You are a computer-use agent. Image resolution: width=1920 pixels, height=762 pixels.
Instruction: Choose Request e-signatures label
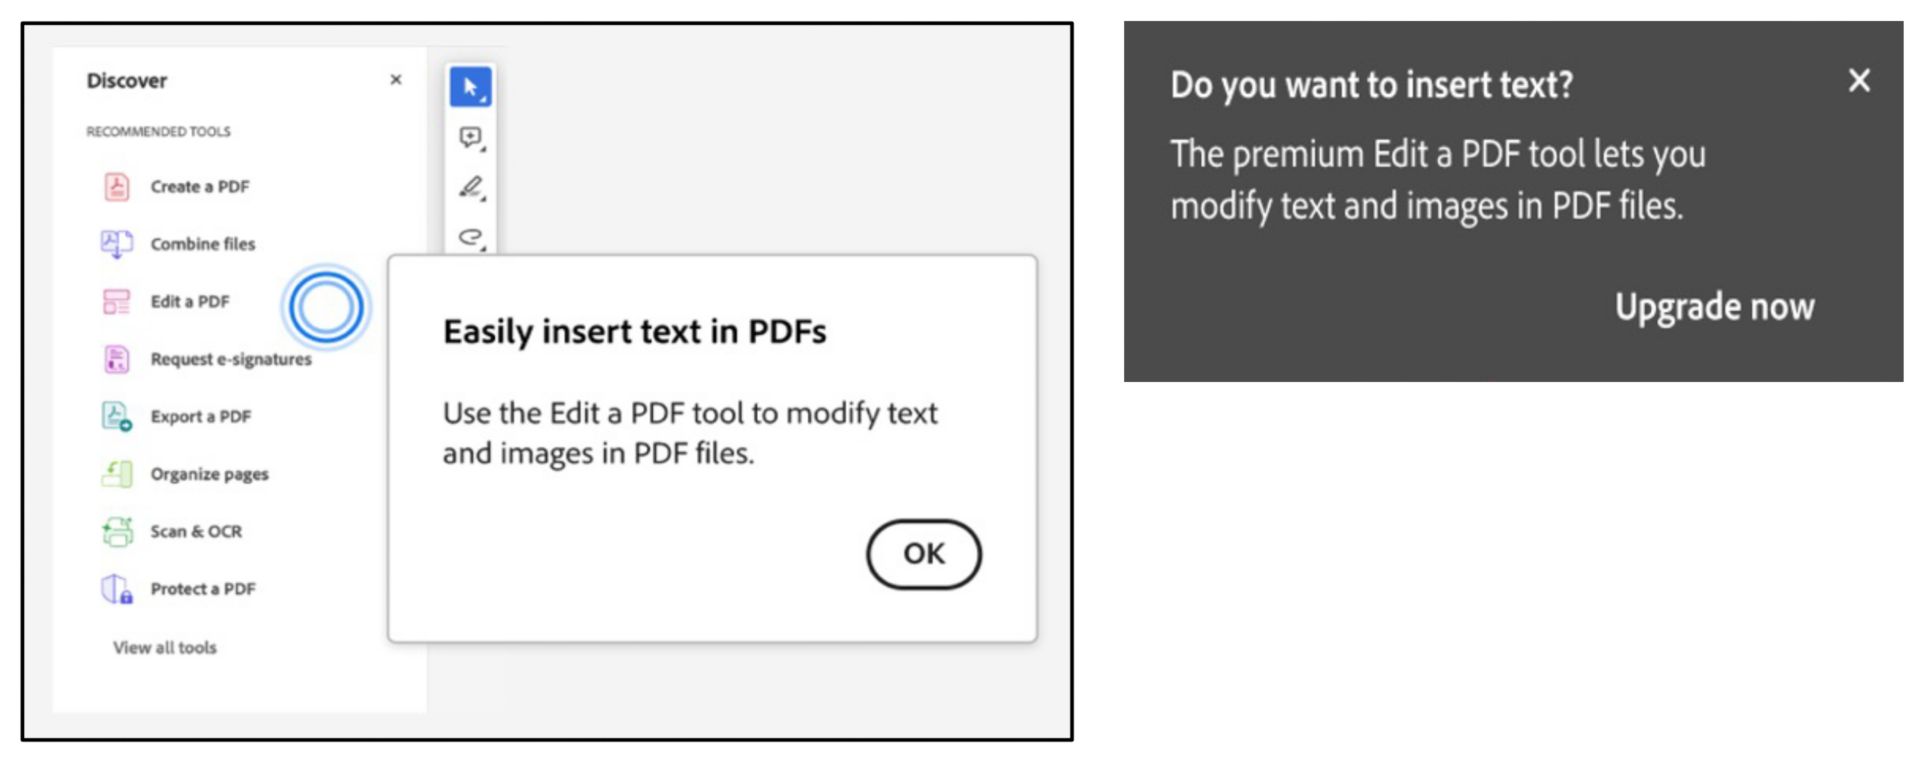pyautogui.click(x=231, y=359)
